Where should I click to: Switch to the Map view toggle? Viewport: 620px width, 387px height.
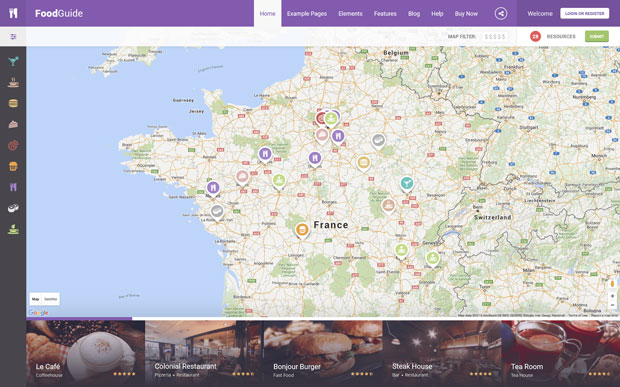(x=36, y=299)
